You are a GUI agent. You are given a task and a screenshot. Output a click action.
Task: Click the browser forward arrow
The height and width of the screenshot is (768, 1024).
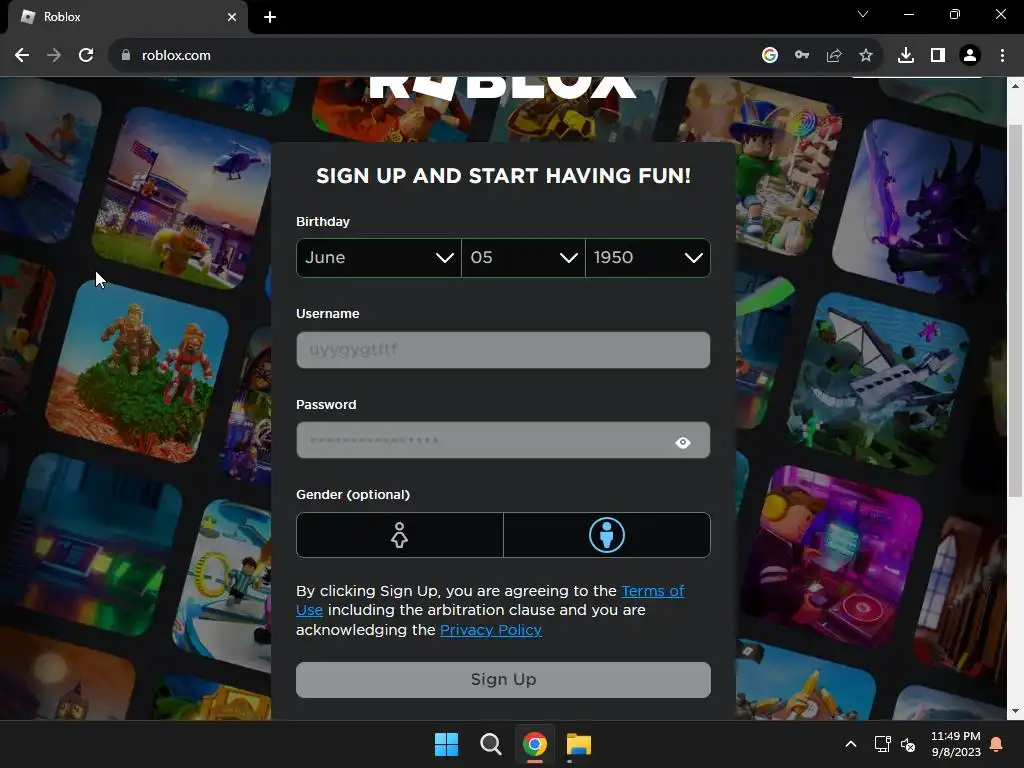point(54,56)
